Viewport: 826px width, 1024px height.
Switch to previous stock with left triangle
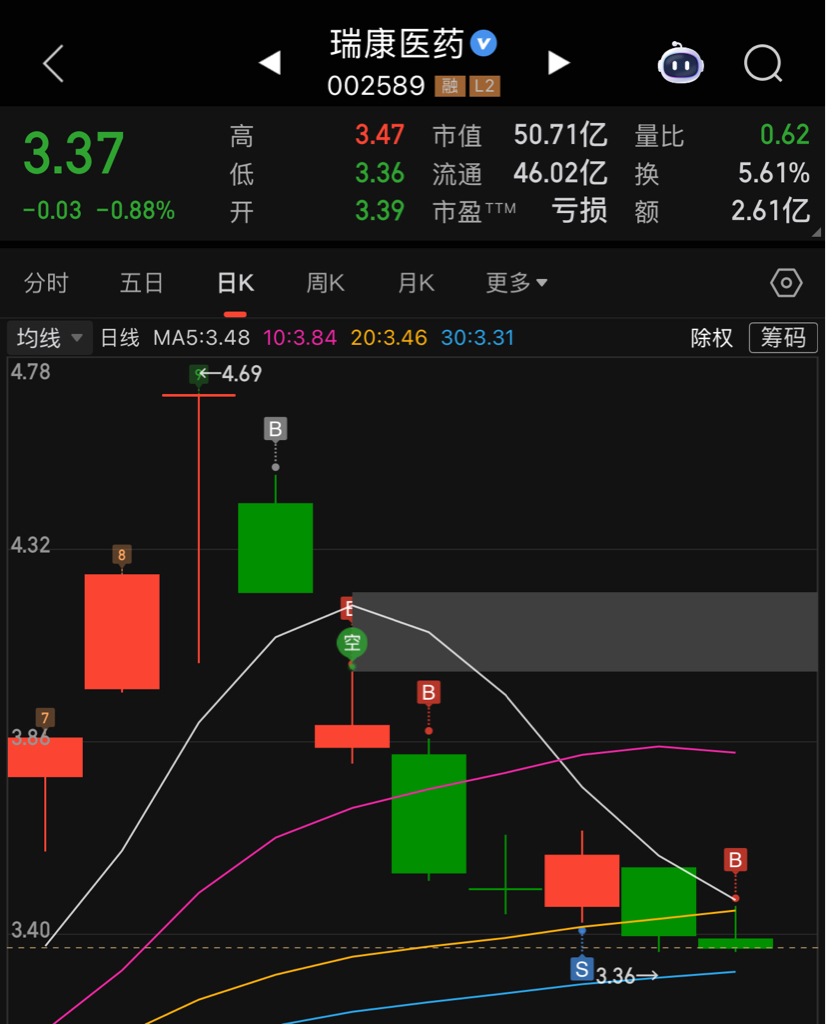point(270,63)
